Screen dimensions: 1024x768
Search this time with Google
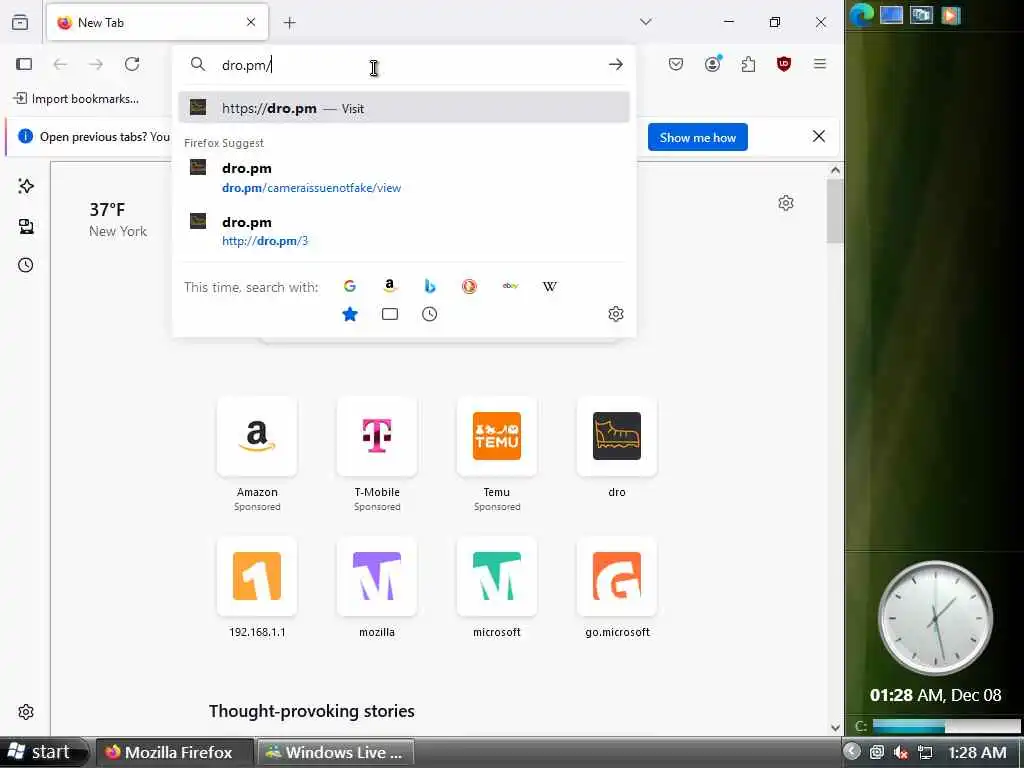[350, 286]
